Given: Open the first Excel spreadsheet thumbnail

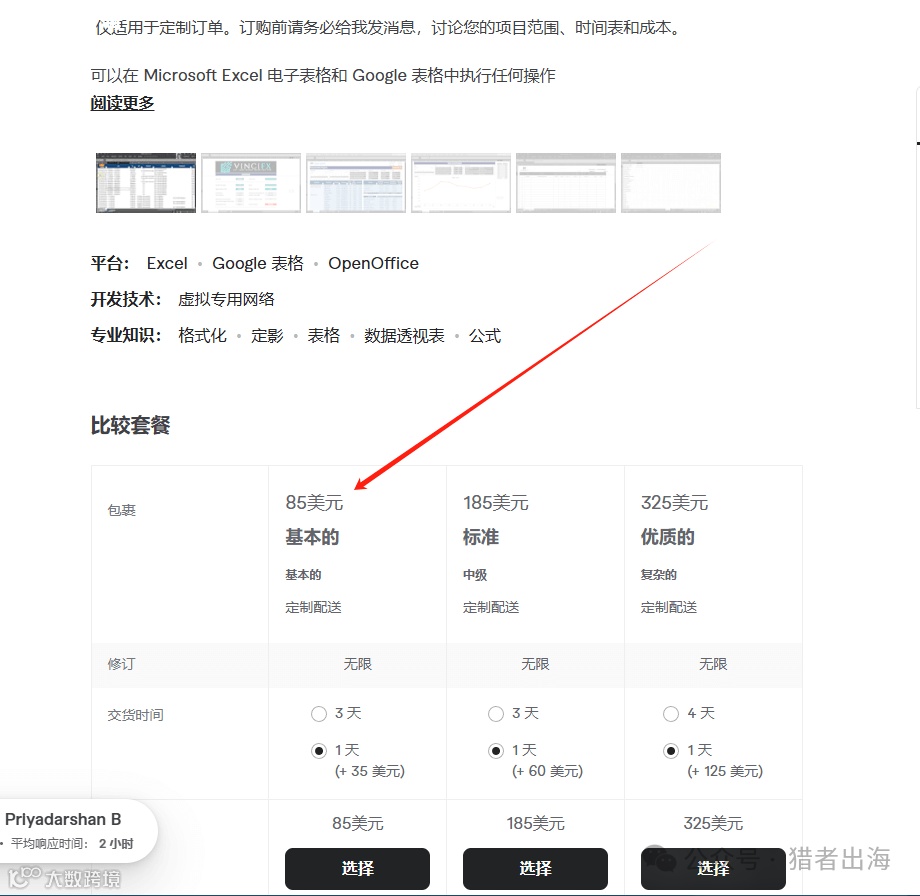Looking at the screenshot, I should pos(145,183).
